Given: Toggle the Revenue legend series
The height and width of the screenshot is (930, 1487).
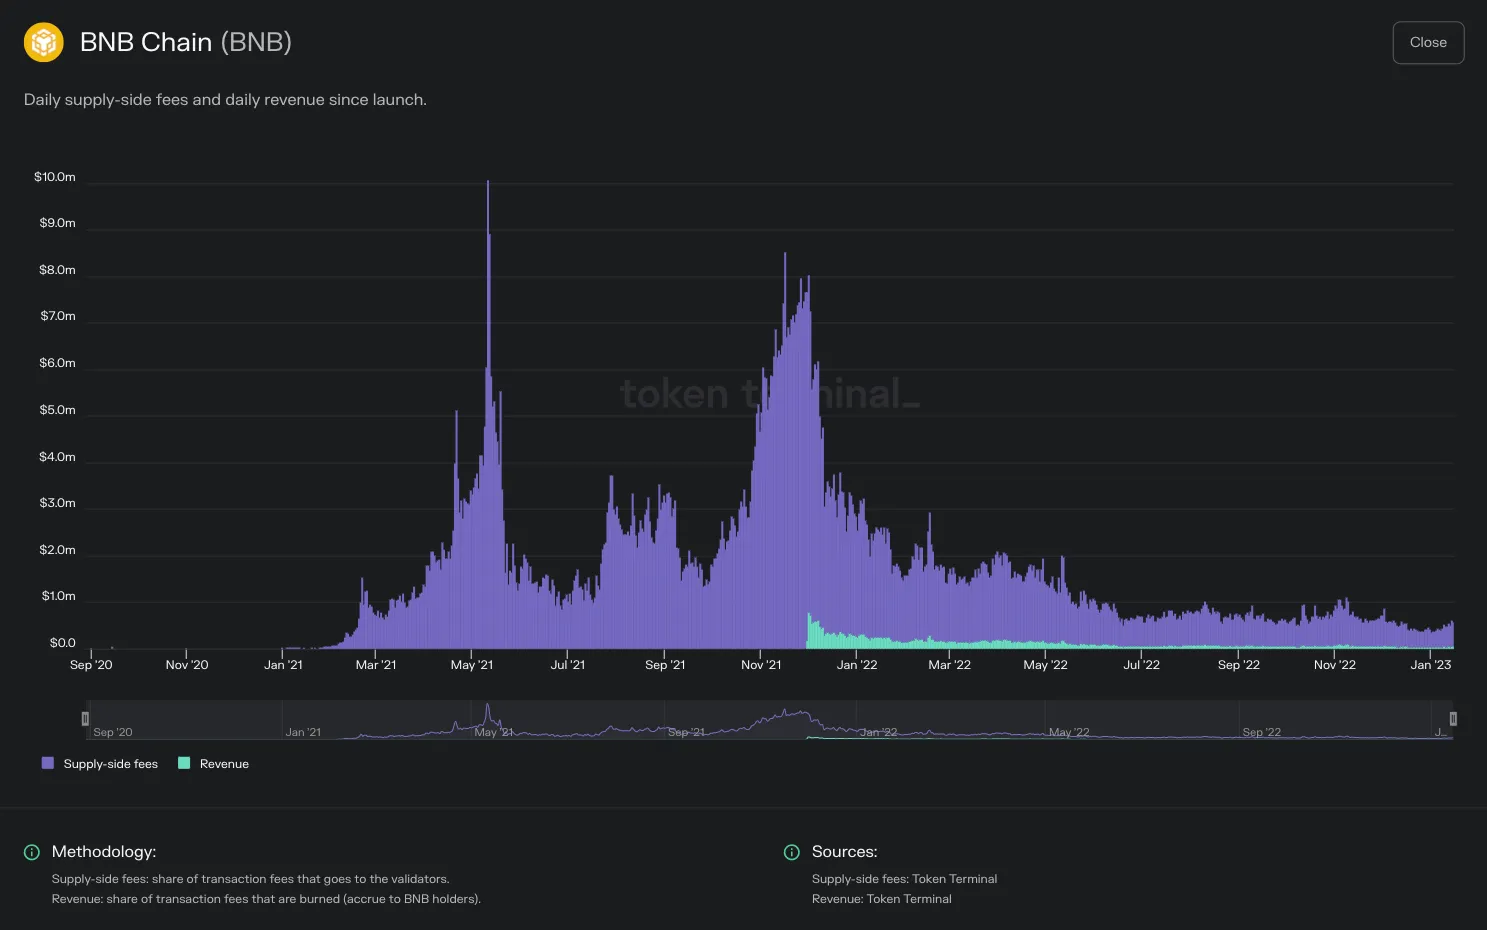Looking at the screenshot, I should click(213, 764).
